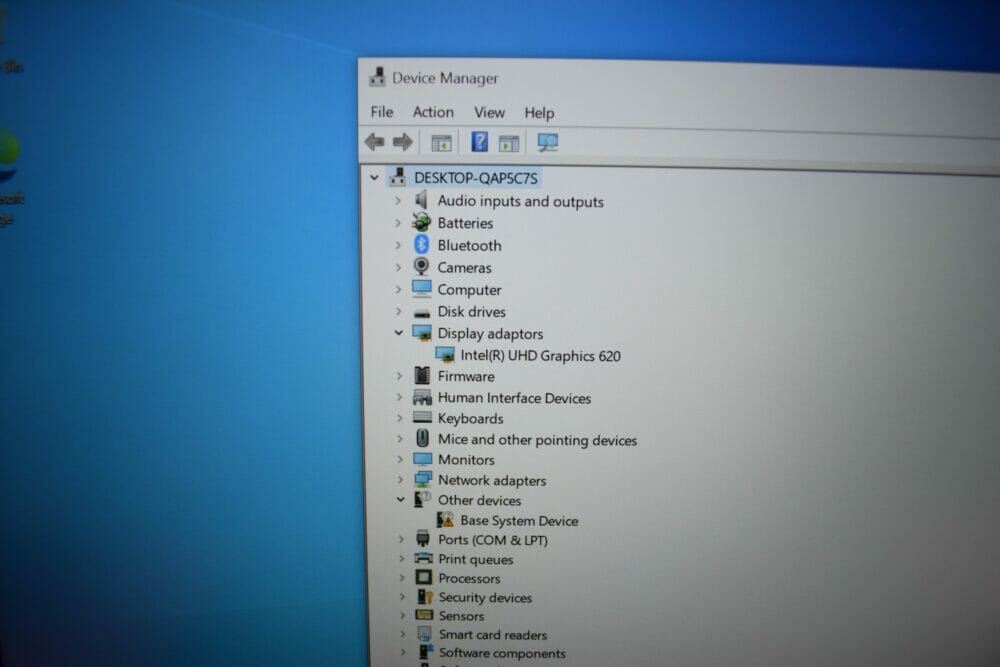Click the Cameras webcam icon
The height and width of the screenshot is (667, 1000).
pyautogui.click(x=421, y=267)
